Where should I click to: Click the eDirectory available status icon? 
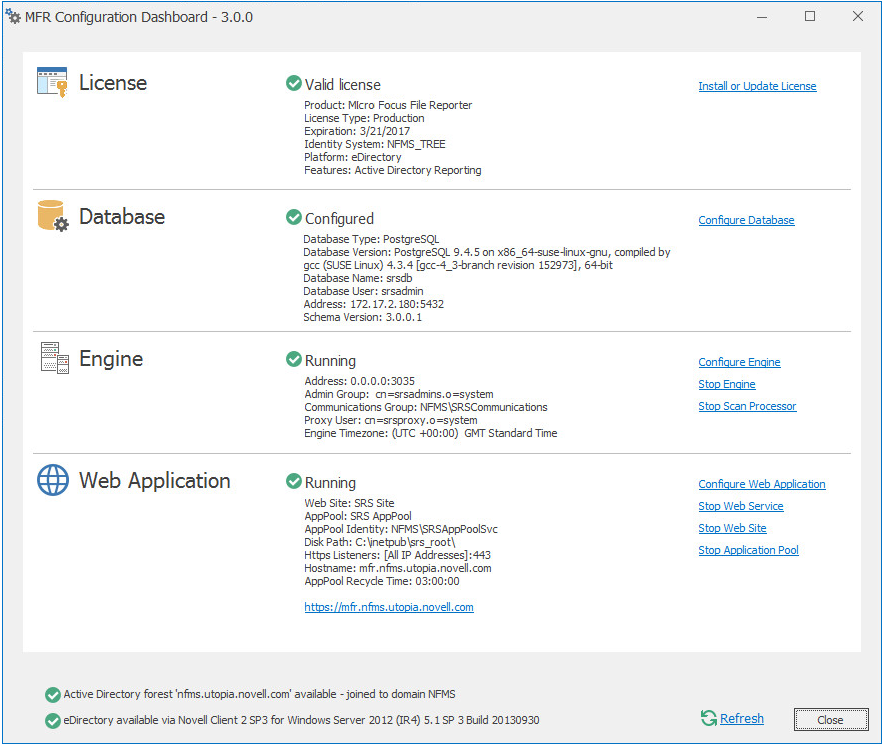click(x=52, y=720)
